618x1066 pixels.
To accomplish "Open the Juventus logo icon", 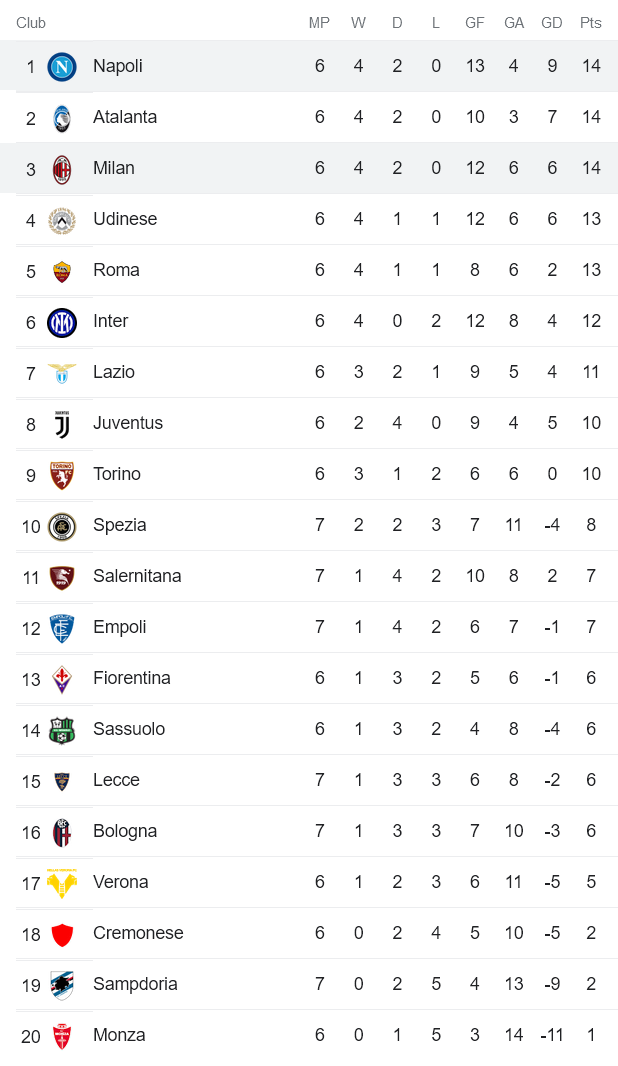I will [x=62, y=424].
